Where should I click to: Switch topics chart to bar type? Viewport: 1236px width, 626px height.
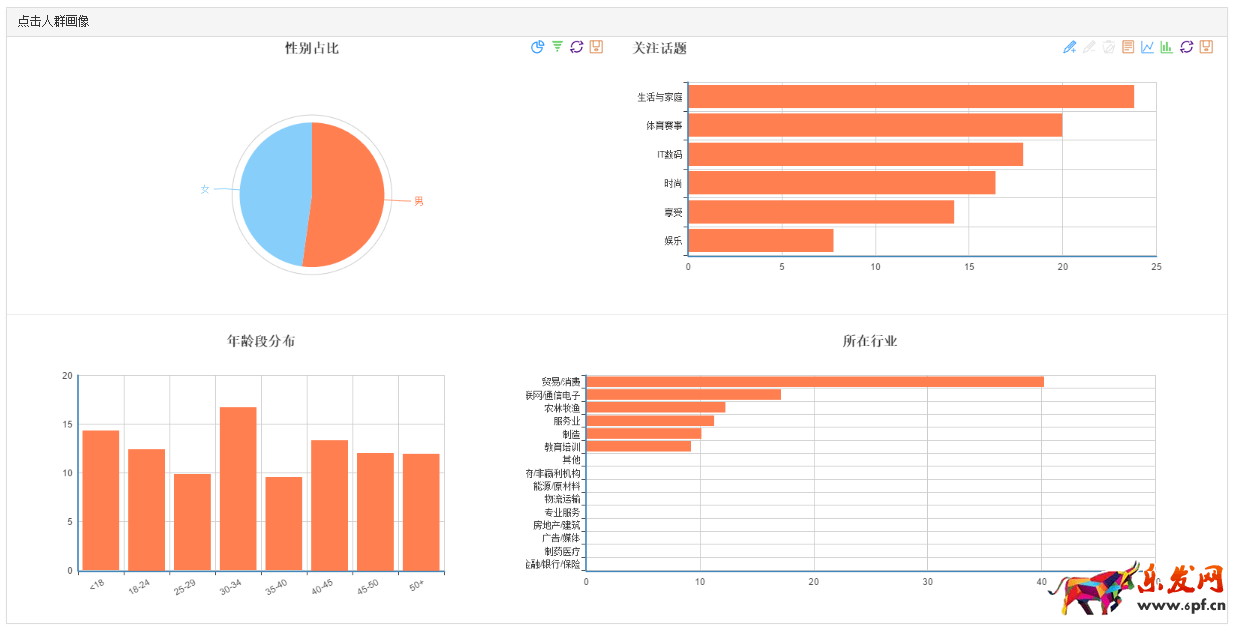[x=1166, y=47]
